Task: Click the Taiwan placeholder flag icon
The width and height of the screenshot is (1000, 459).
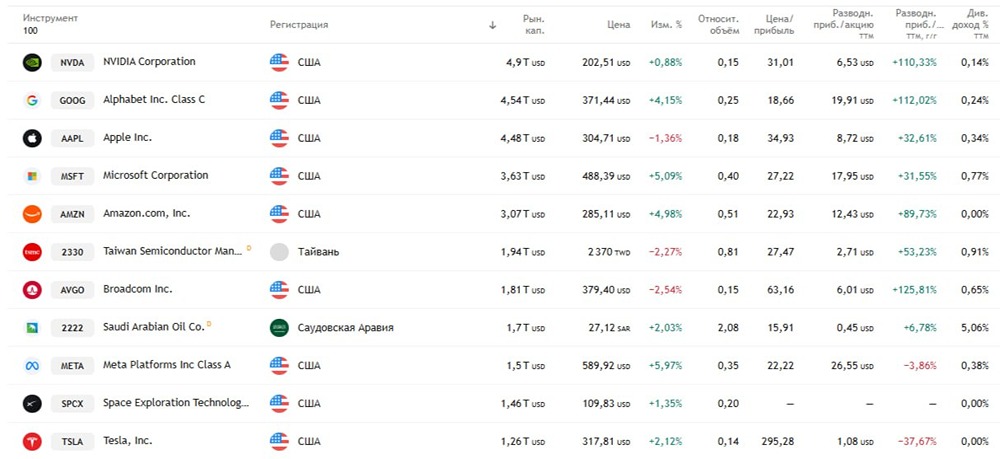Action: click(x=279, y=252)
